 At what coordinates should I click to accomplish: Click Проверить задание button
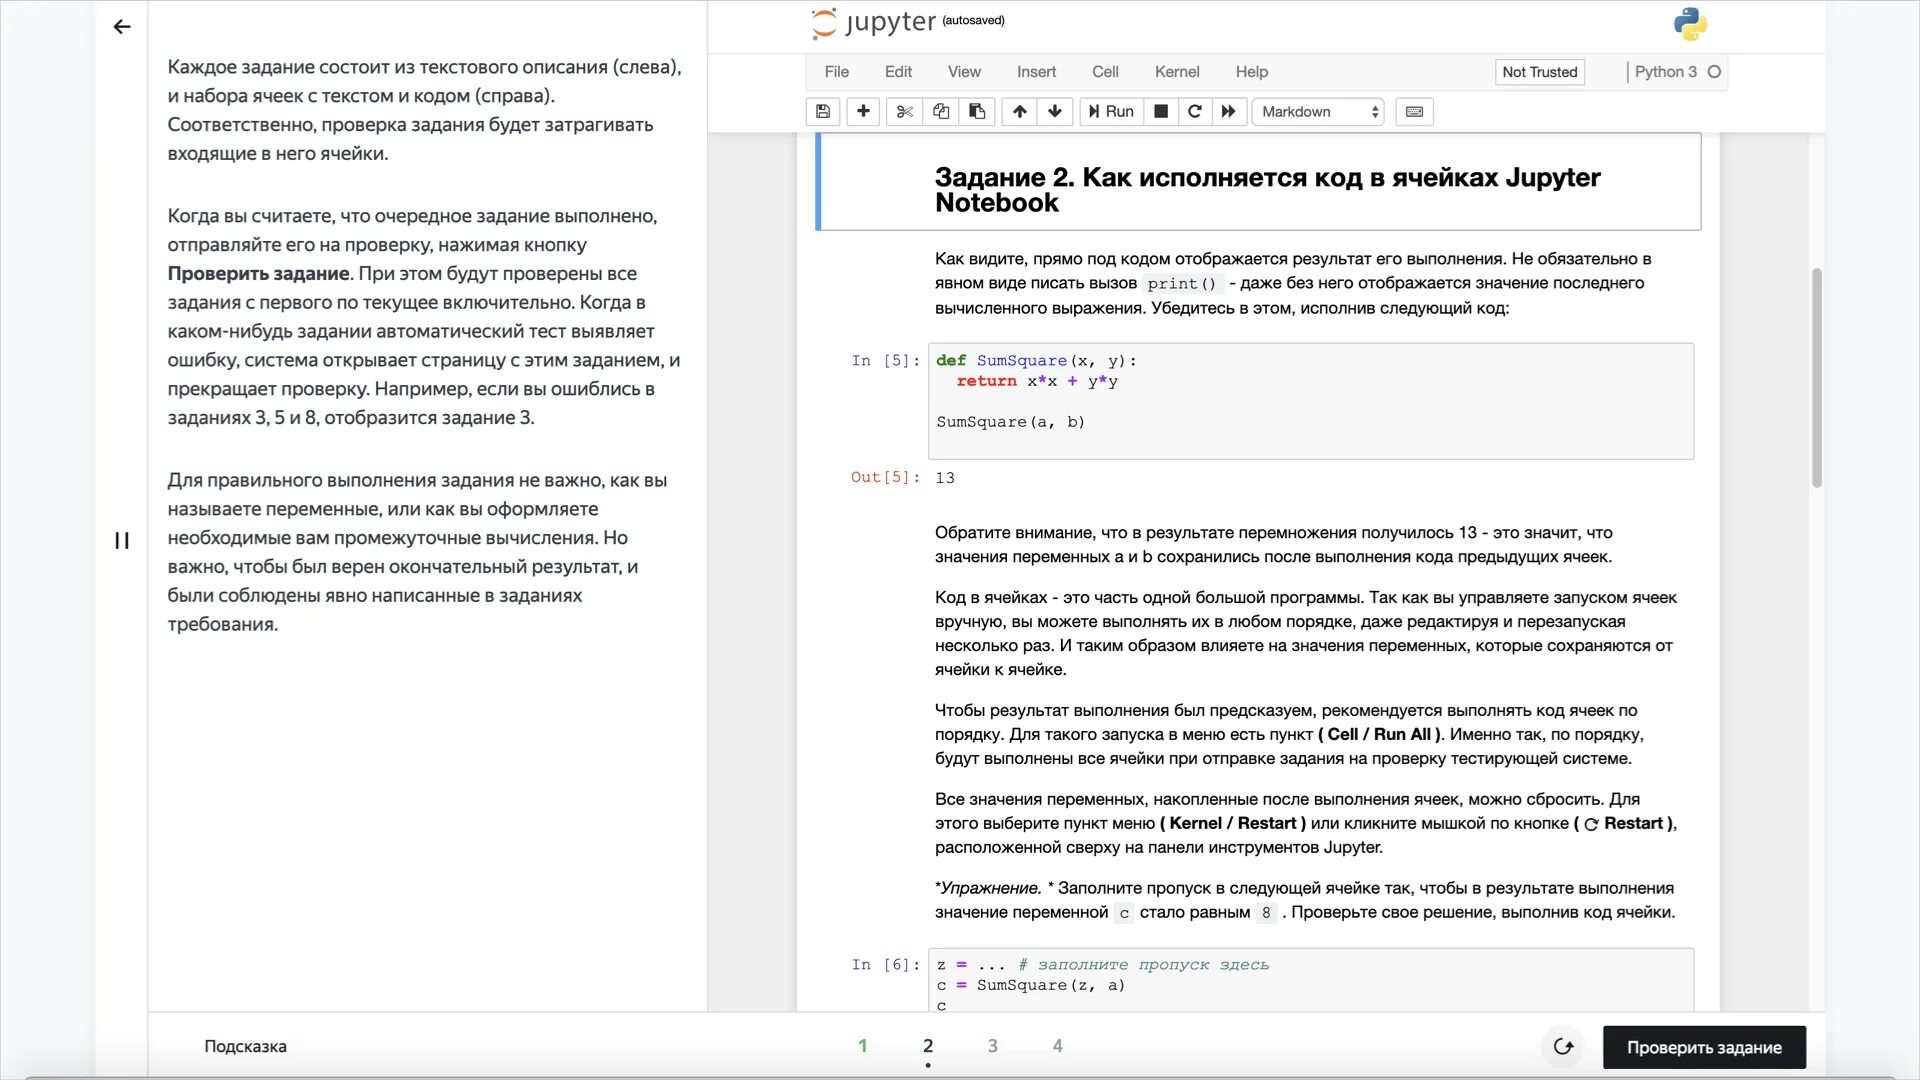coord(1704,1047)
